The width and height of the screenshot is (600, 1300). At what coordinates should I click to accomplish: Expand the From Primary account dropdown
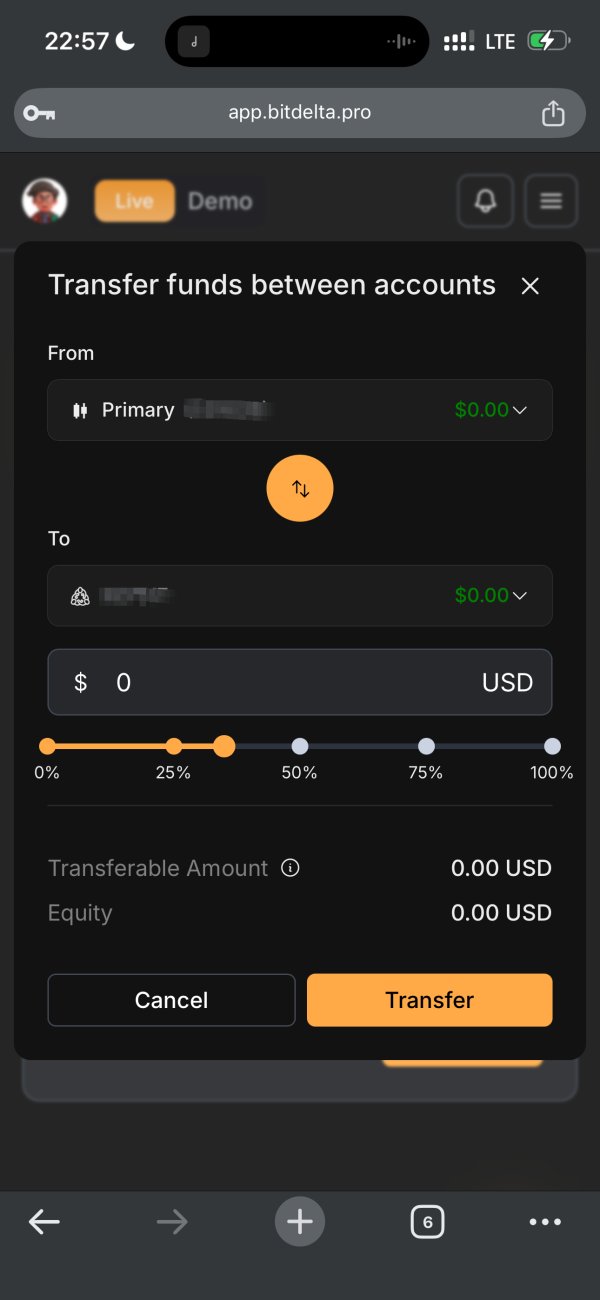pyautogui.click(x=300, y=410)
